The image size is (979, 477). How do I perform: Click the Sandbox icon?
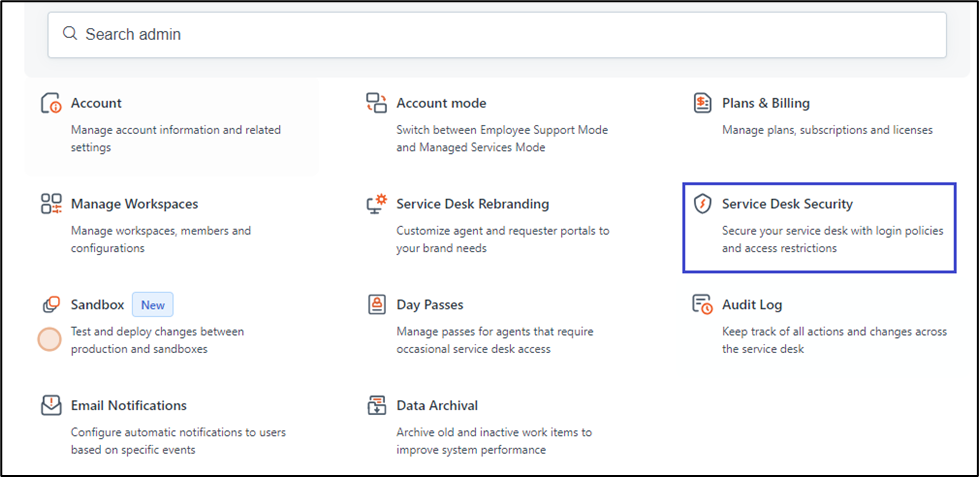(51, 305)
